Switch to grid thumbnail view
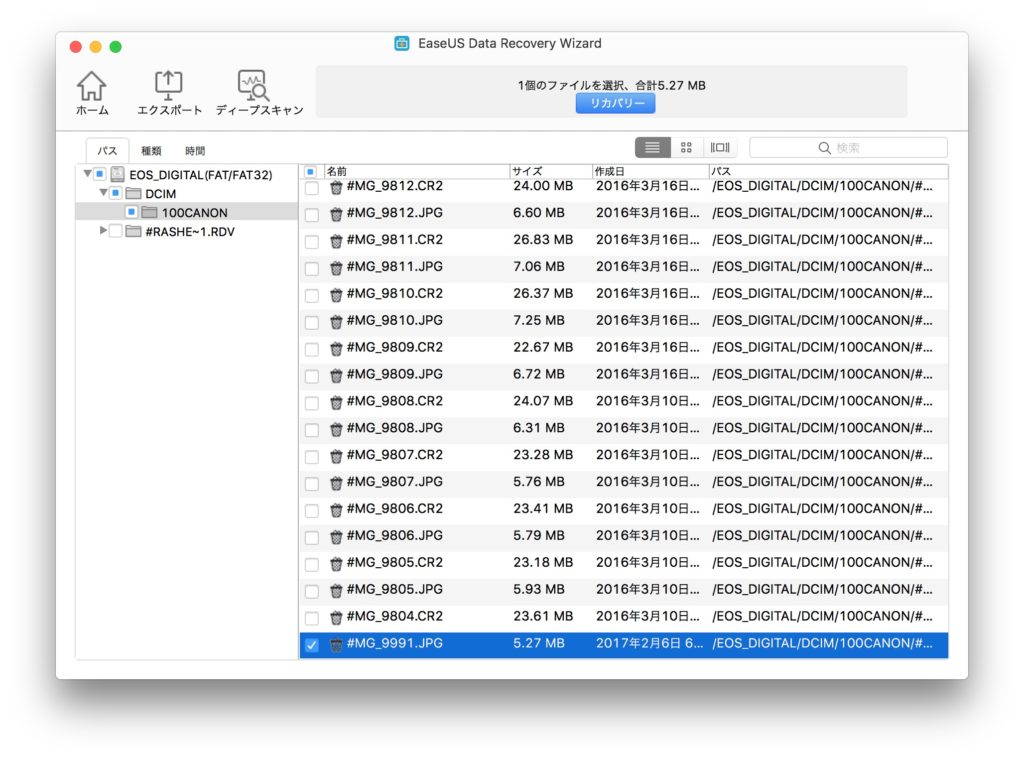 [x=686, y=148]
